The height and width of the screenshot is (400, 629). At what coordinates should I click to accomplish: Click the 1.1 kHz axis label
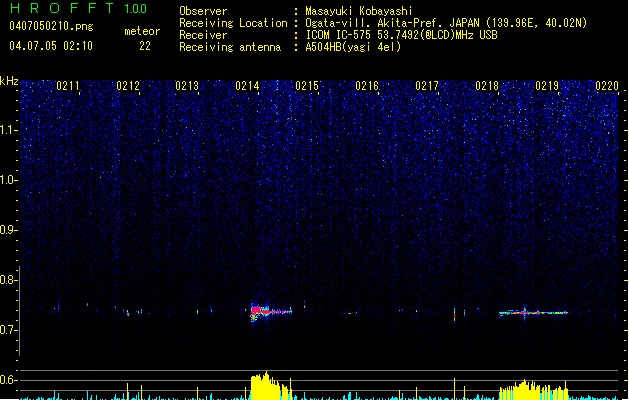point(9,130)
